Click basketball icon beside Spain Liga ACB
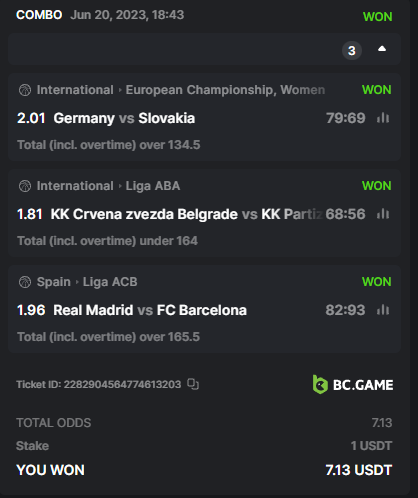Screen dimensions: 418x498 pos(25,282)
